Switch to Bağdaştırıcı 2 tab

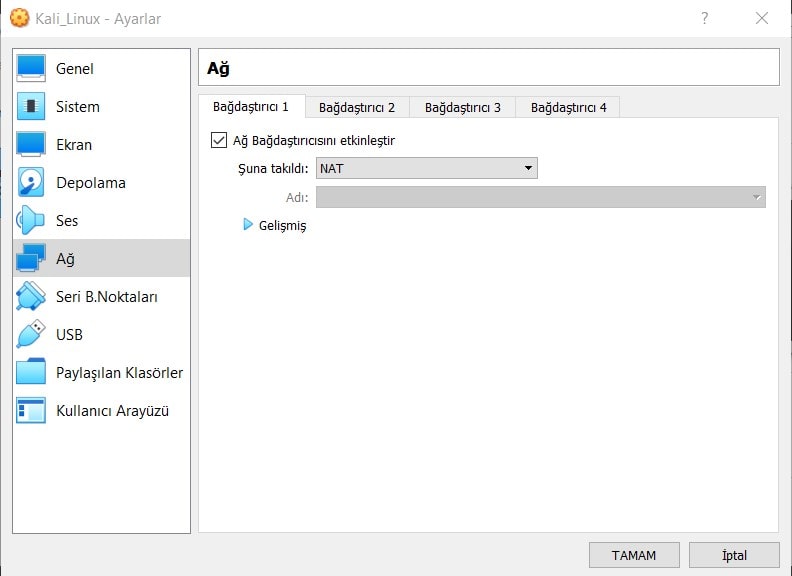coord(357,108)
